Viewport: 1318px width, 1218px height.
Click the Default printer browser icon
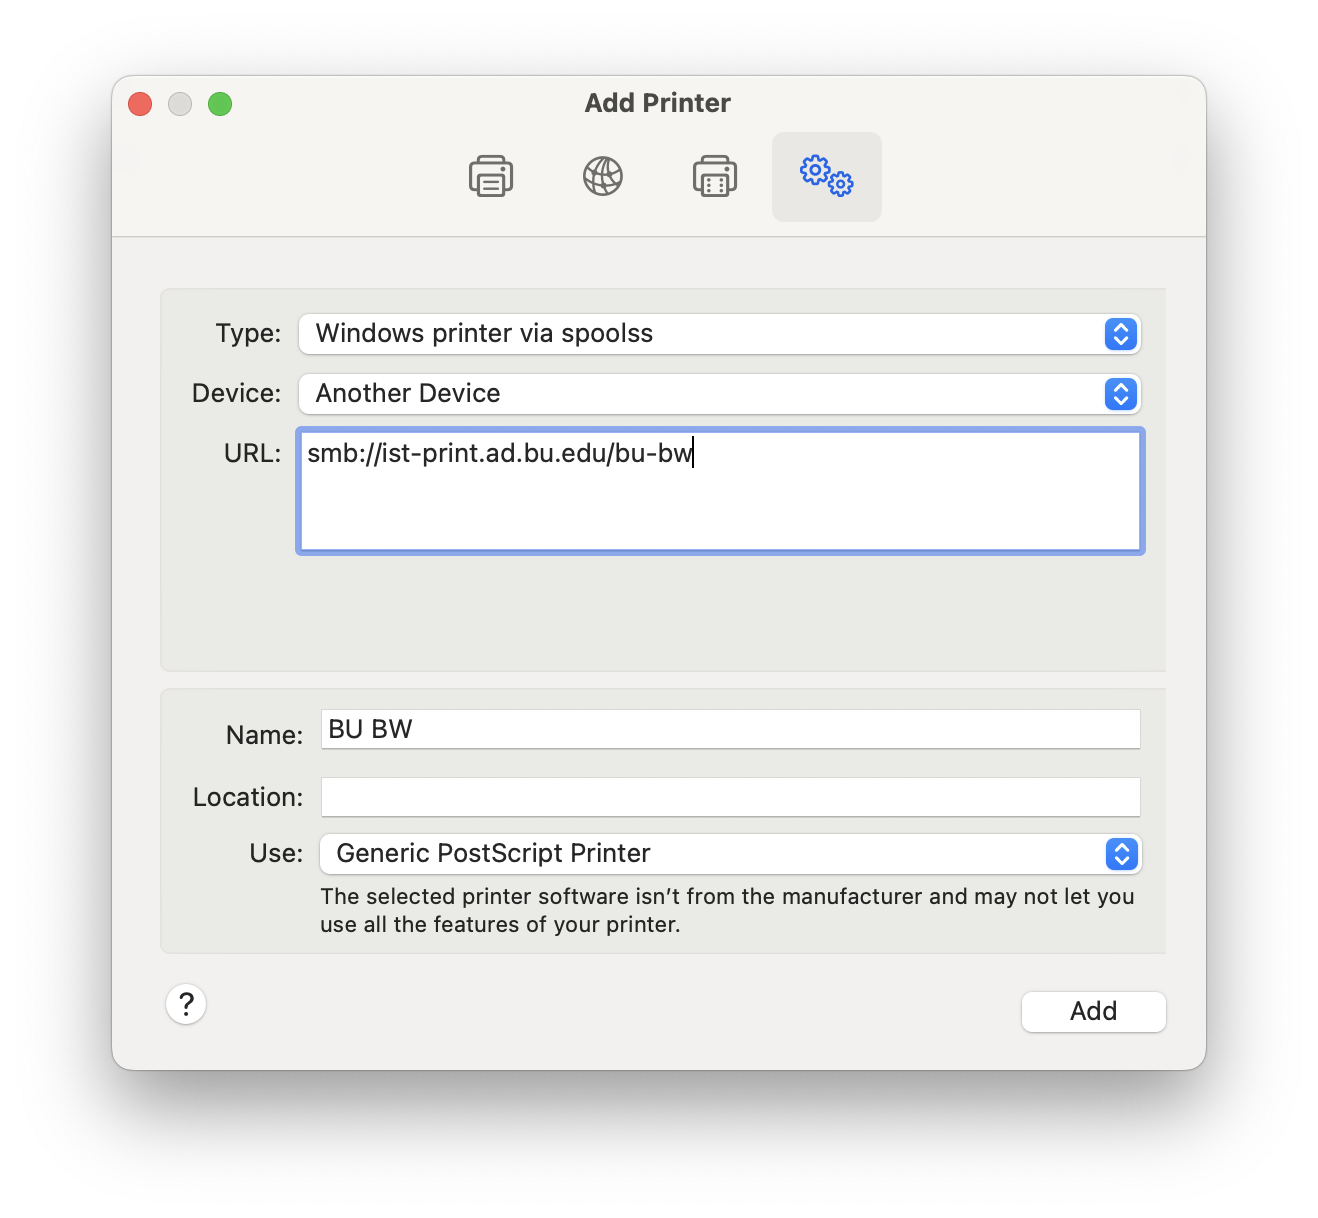[x=490, y=176]
